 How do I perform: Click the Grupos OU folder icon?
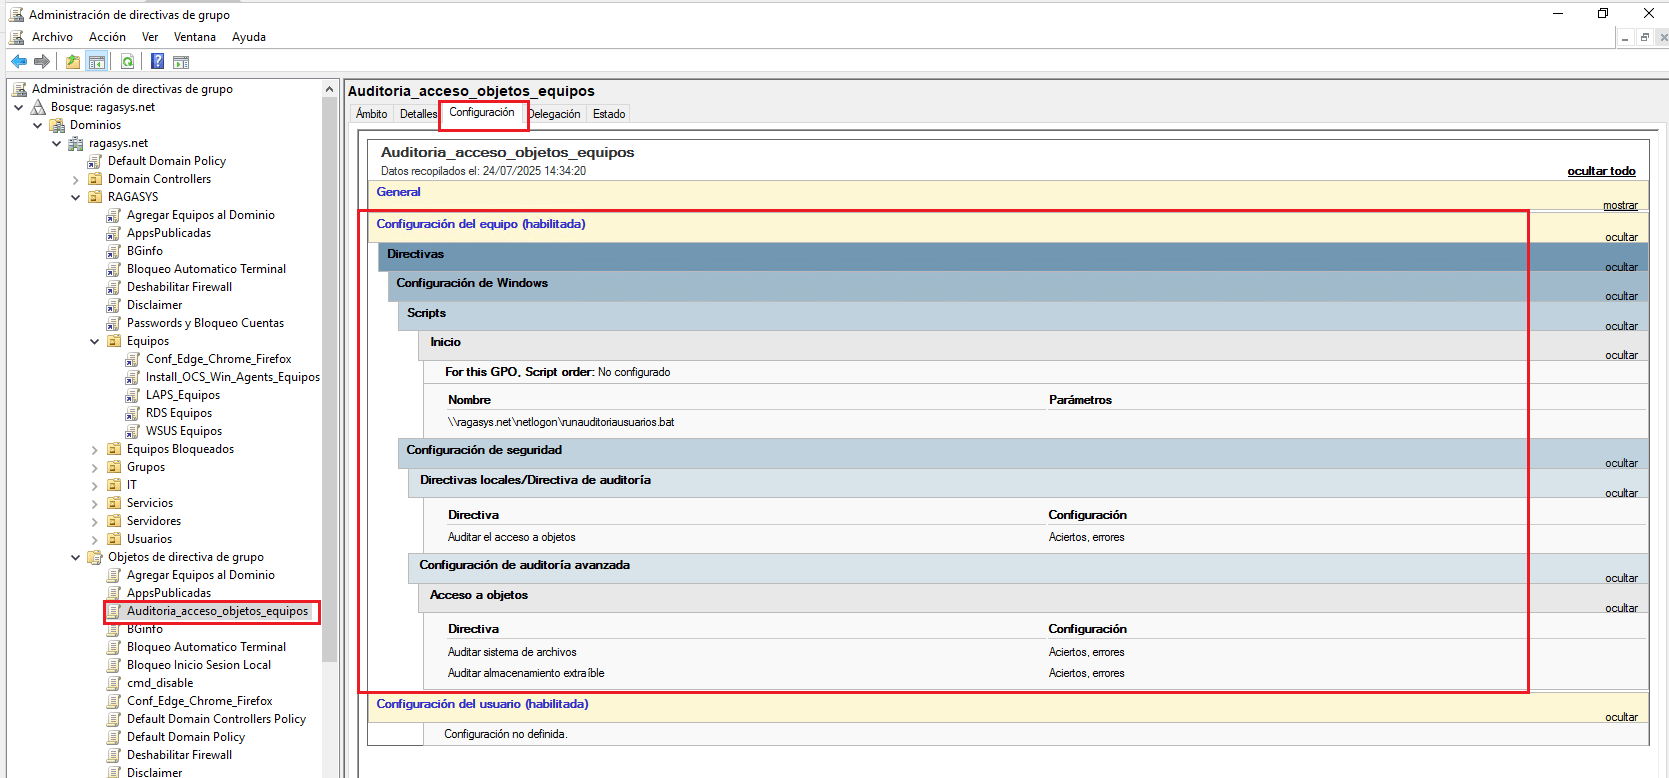[x=114, y=467]
